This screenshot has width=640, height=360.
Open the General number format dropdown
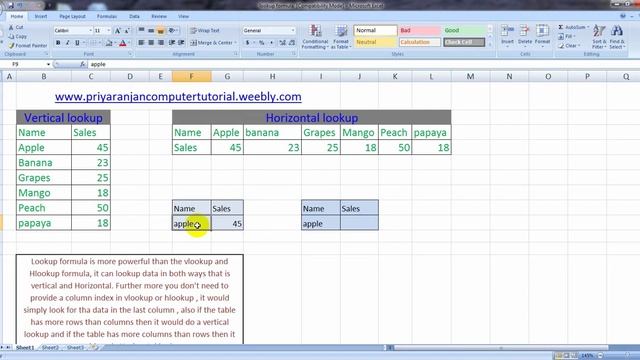(293, 31)
